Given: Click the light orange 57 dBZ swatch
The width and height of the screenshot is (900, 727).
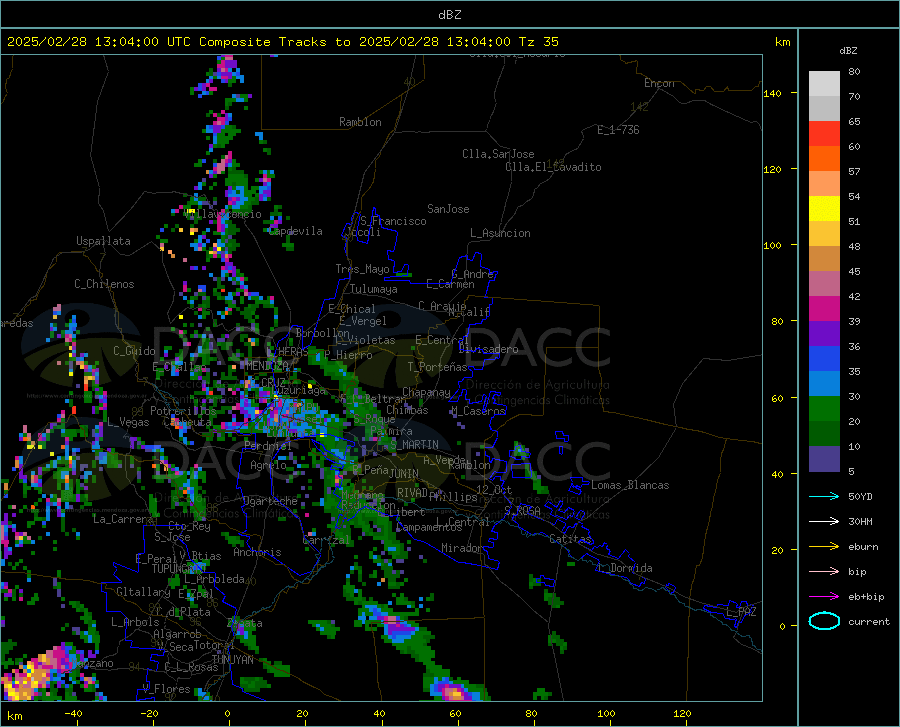Looking at the screenshot, I should pos(824,184).
